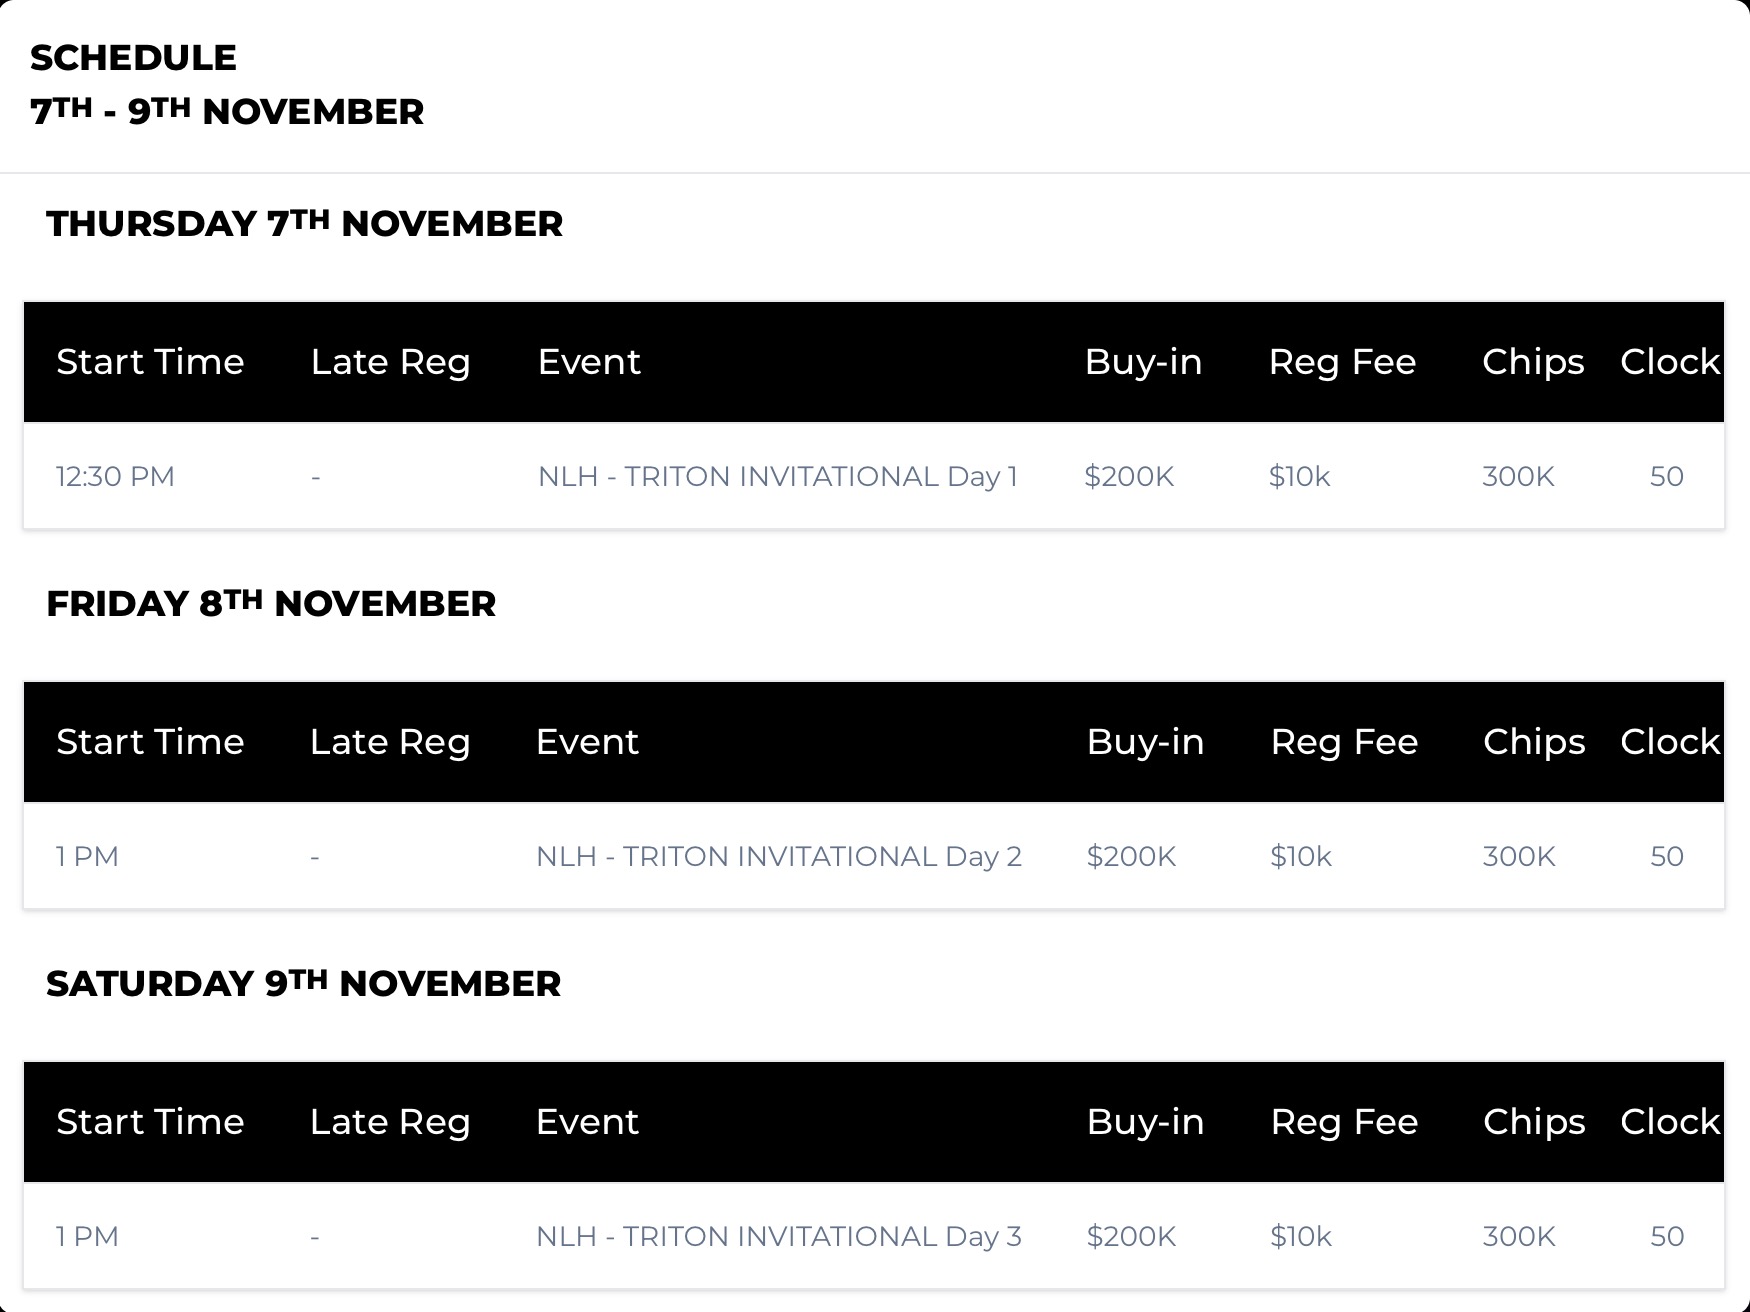Click the NLH Triton Invitational Day 3 event

[x=778, y=1236]
